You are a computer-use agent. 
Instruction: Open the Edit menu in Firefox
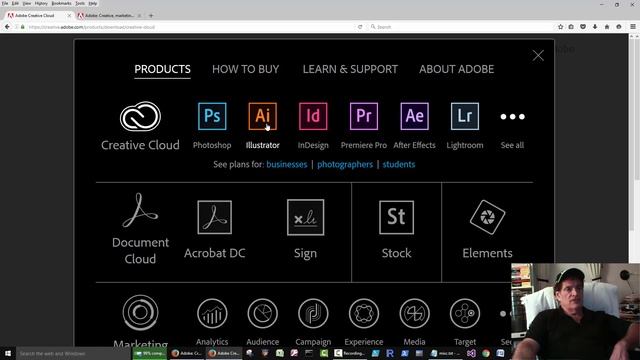point(15,3)
